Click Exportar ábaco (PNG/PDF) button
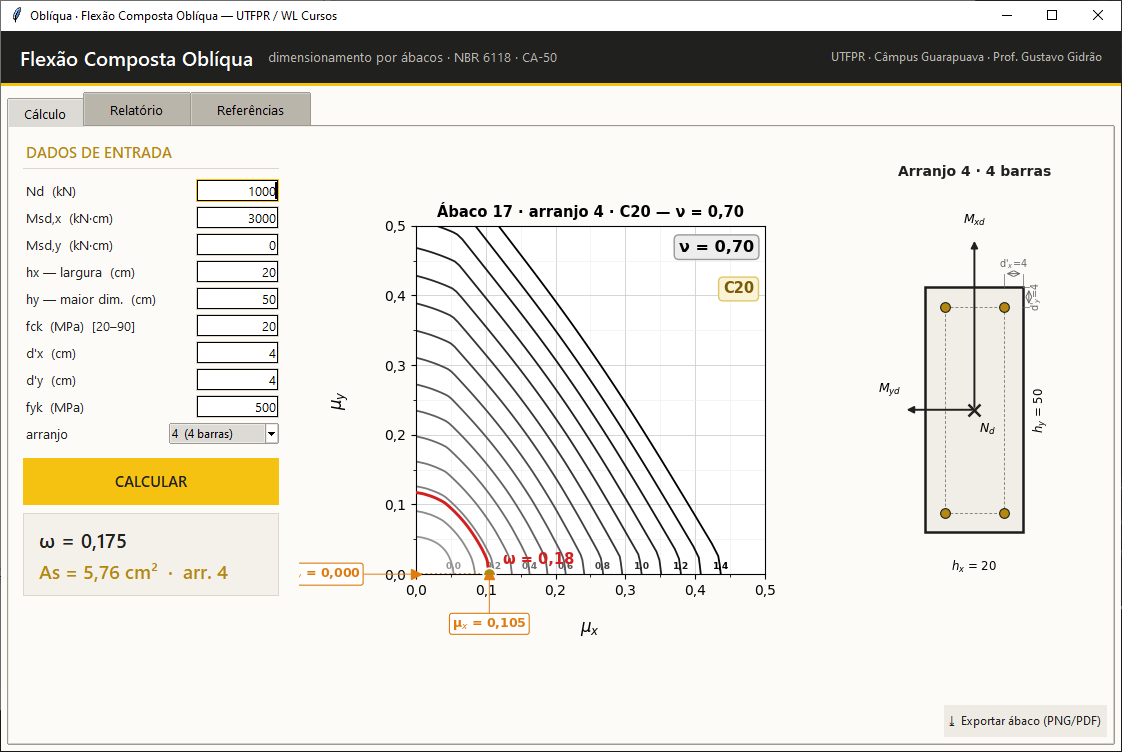1122x753 pixels. [x=1025, y=721]
